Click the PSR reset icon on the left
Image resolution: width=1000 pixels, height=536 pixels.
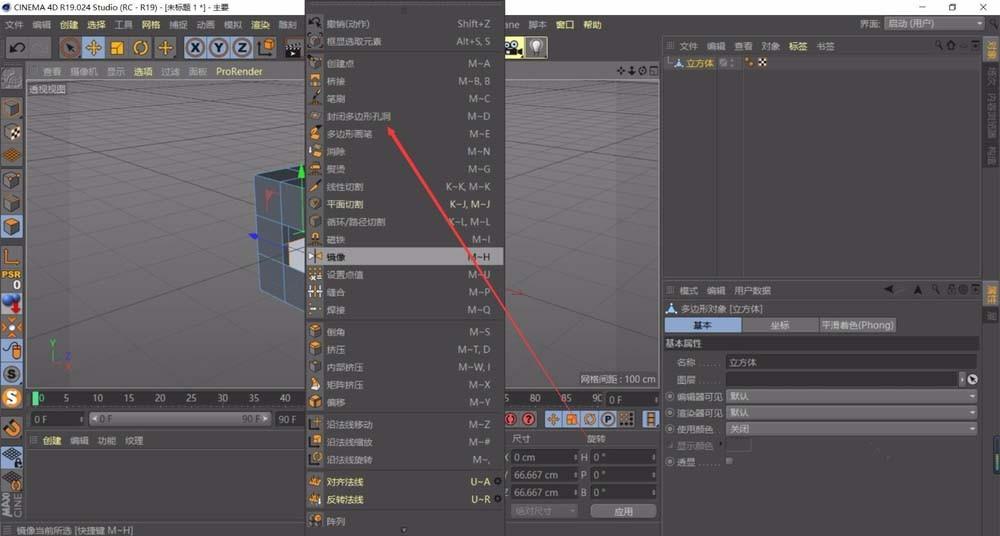point(11,279)
